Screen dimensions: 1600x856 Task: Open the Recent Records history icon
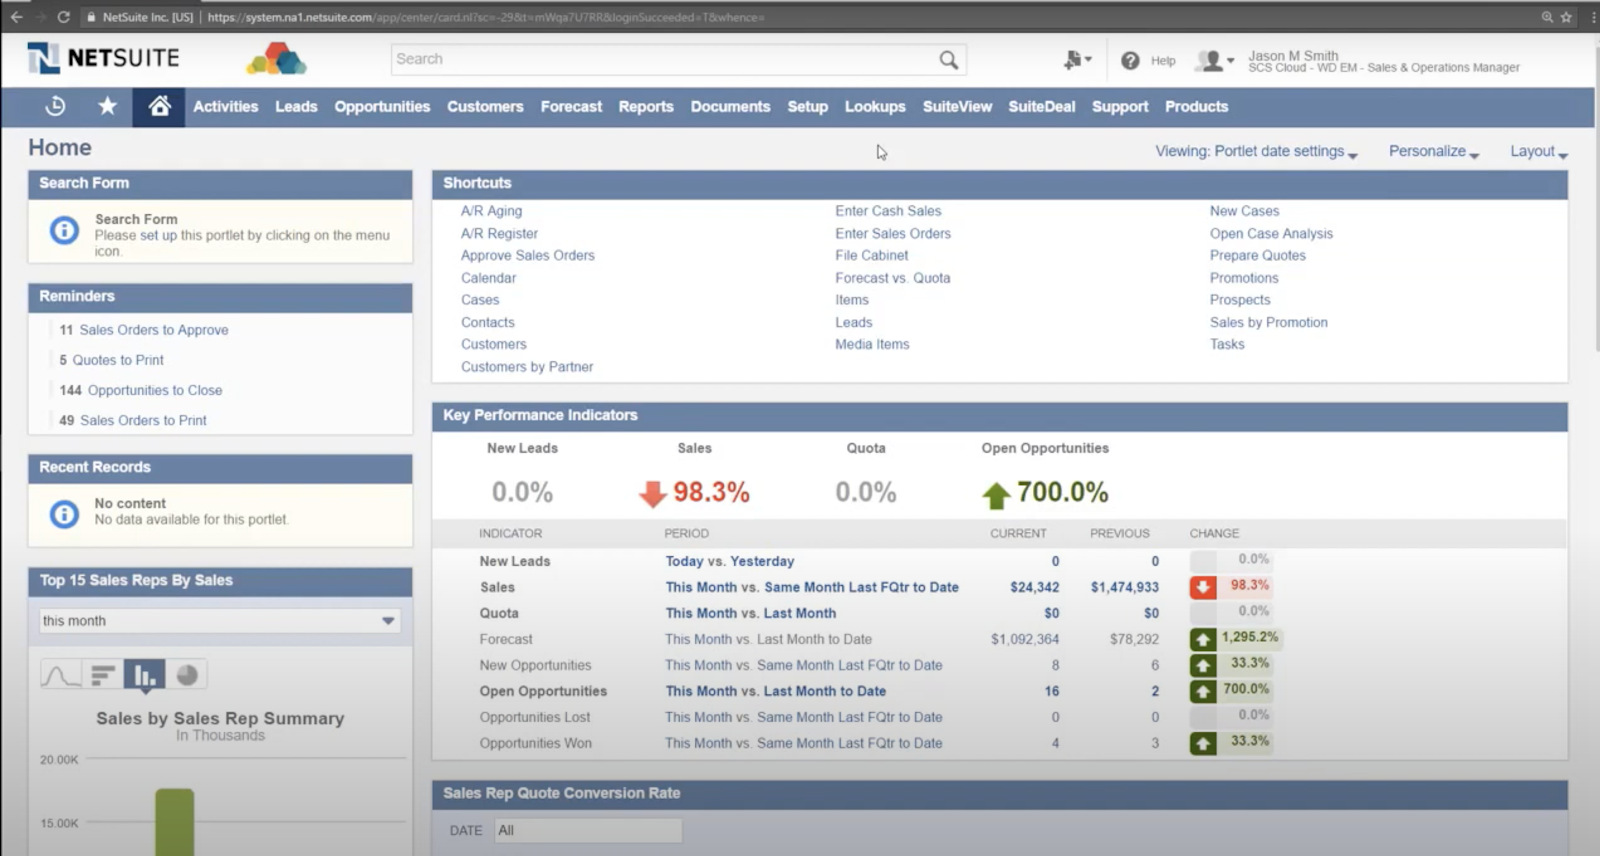click(56, 106)
